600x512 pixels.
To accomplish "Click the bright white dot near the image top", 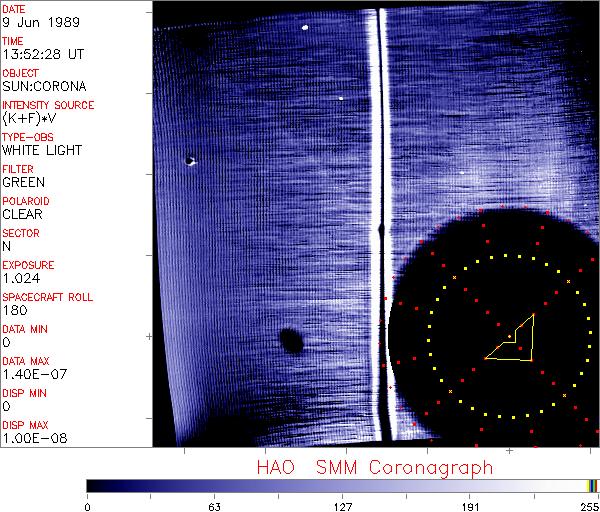I will (x=304, y=28).
